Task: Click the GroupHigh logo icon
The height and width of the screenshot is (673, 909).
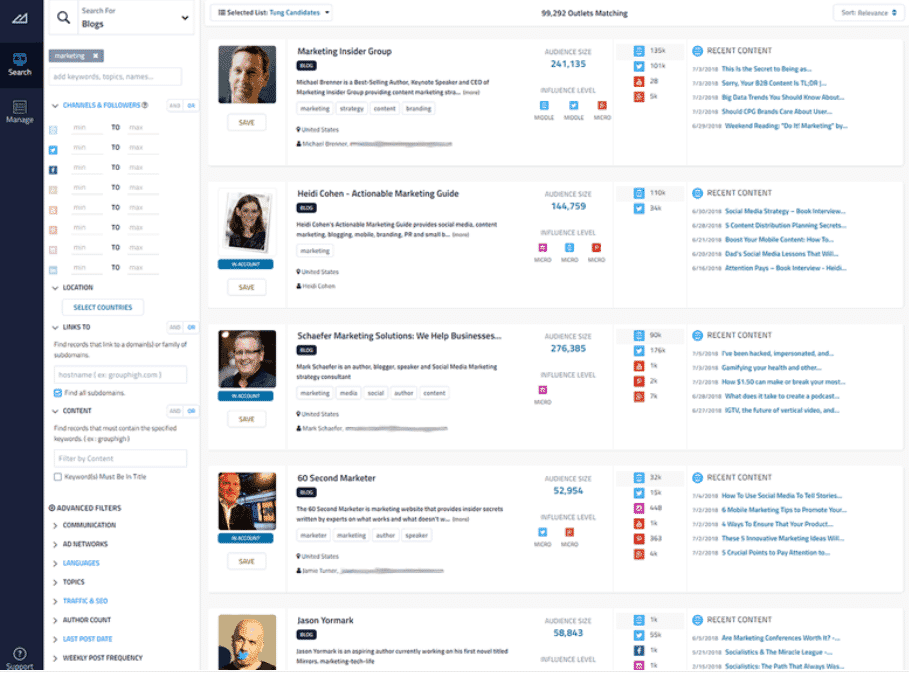Action: click(x=20, y=18)
